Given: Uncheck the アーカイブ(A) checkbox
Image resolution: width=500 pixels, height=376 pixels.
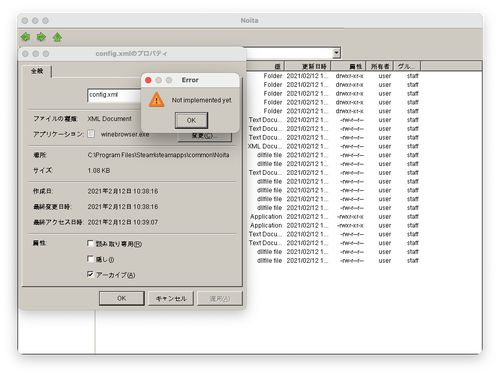Looking at the screenshot, I should 90,274.
